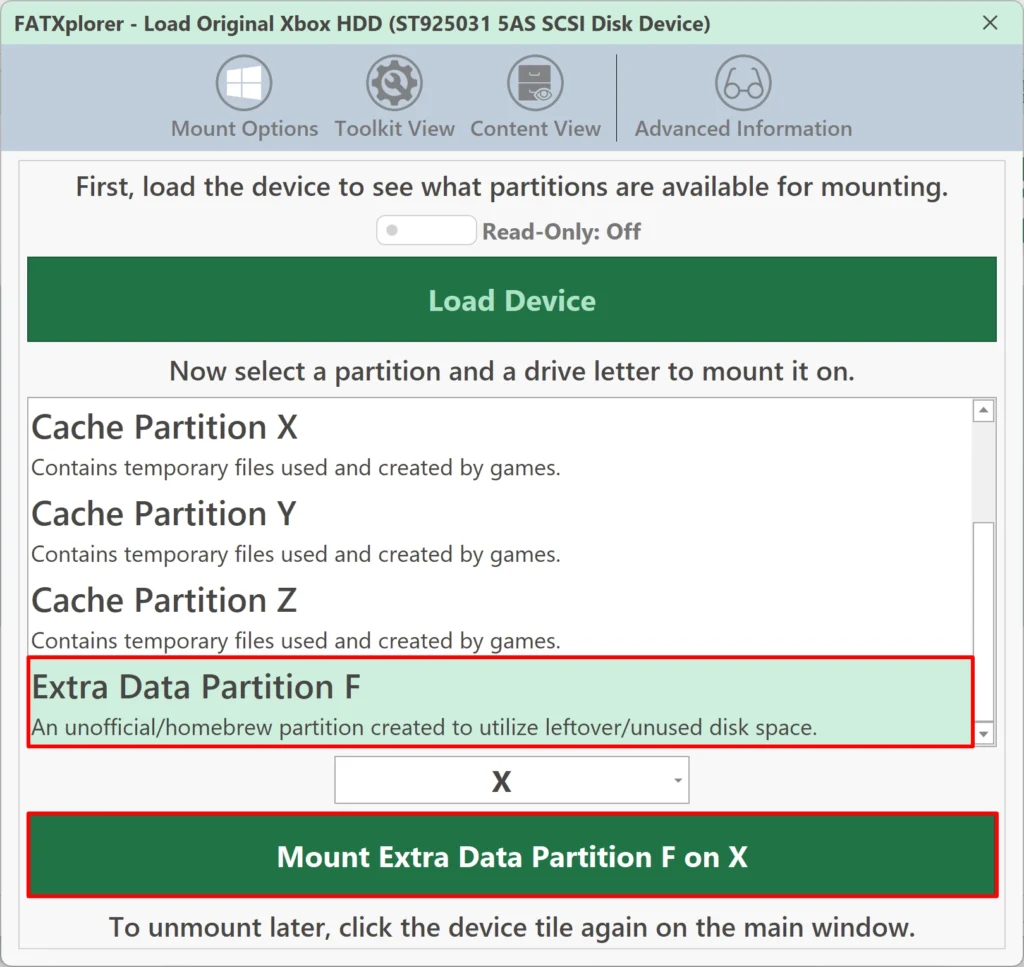Viewport: 1024px width, 967px height.
Task: Click Mount Extra Data Partition F on X
Action: coord(512,855)
